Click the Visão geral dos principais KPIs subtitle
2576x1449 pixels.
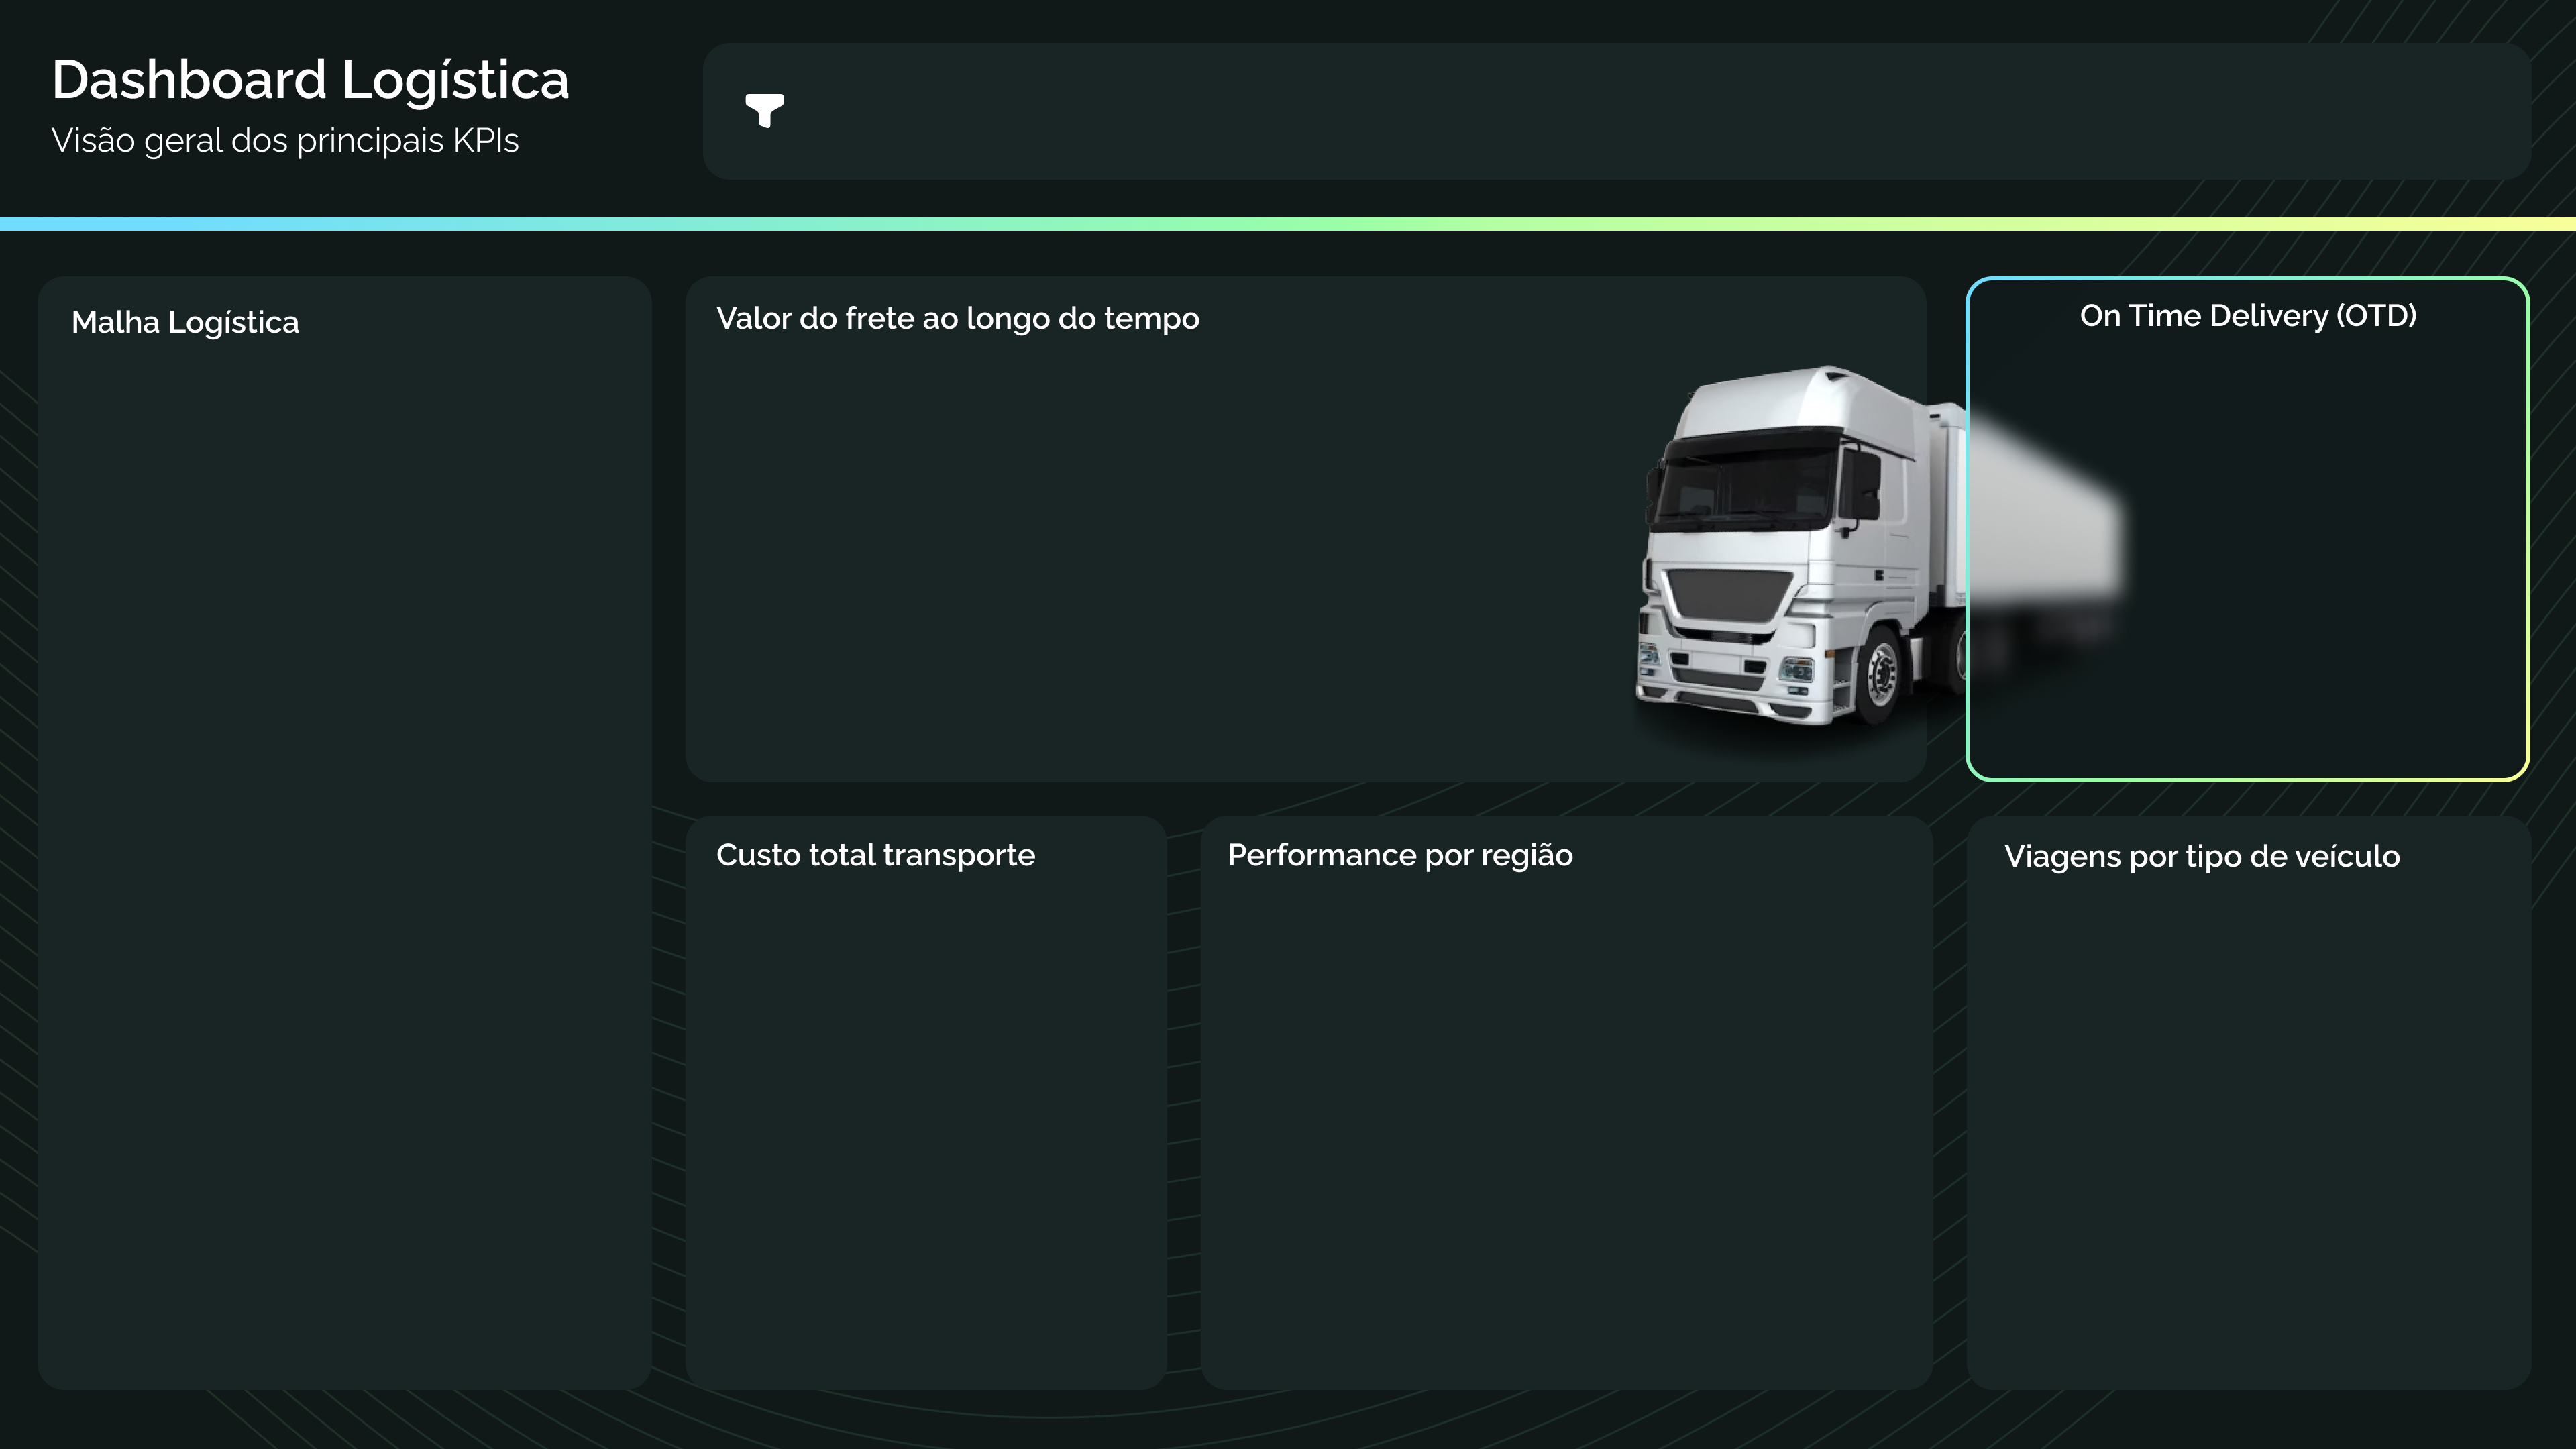(285, 141)
